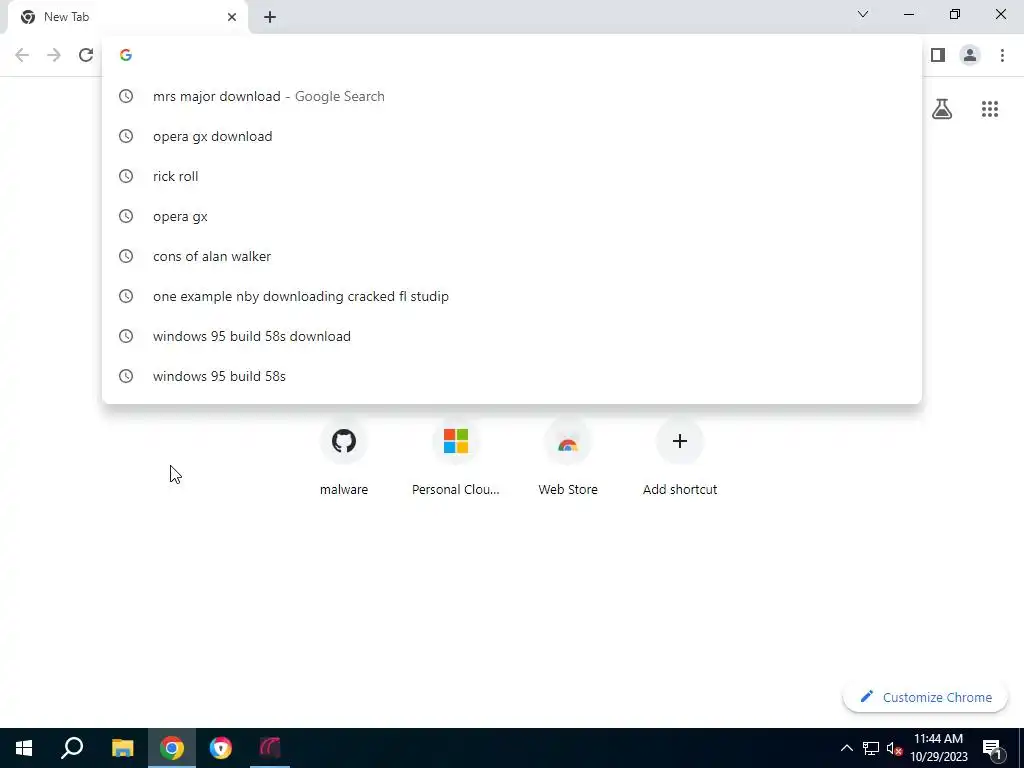The image size is (1024, 768).
Task: Open the user profile menu
Action: [970, 55]
